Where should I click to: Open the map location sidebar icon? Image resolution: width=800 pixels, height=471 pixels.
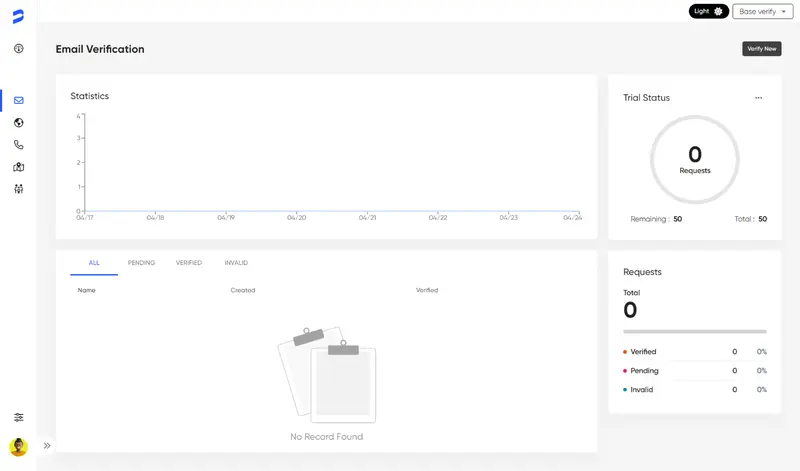(18, 167)
